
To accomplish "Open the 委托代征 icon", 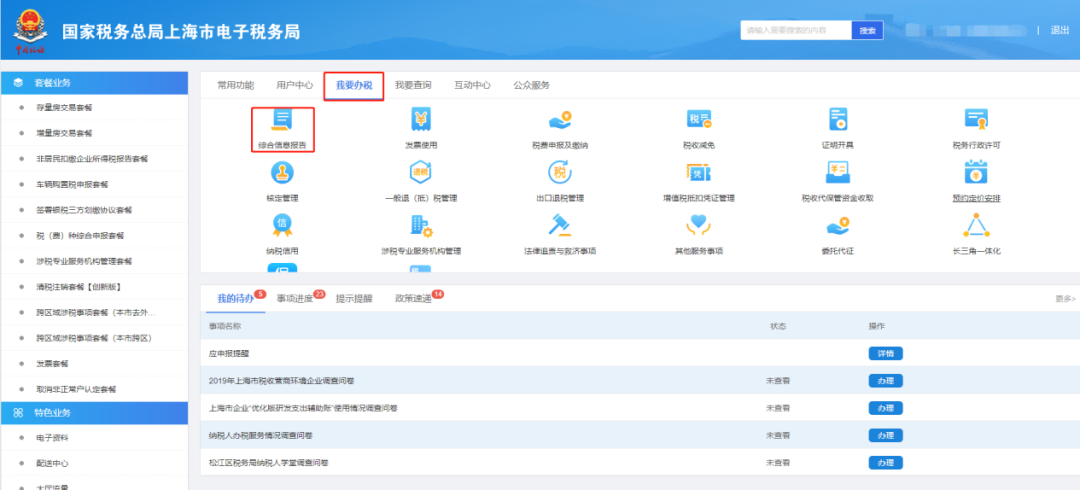I will pyautogui.click(x=838, y=225).
